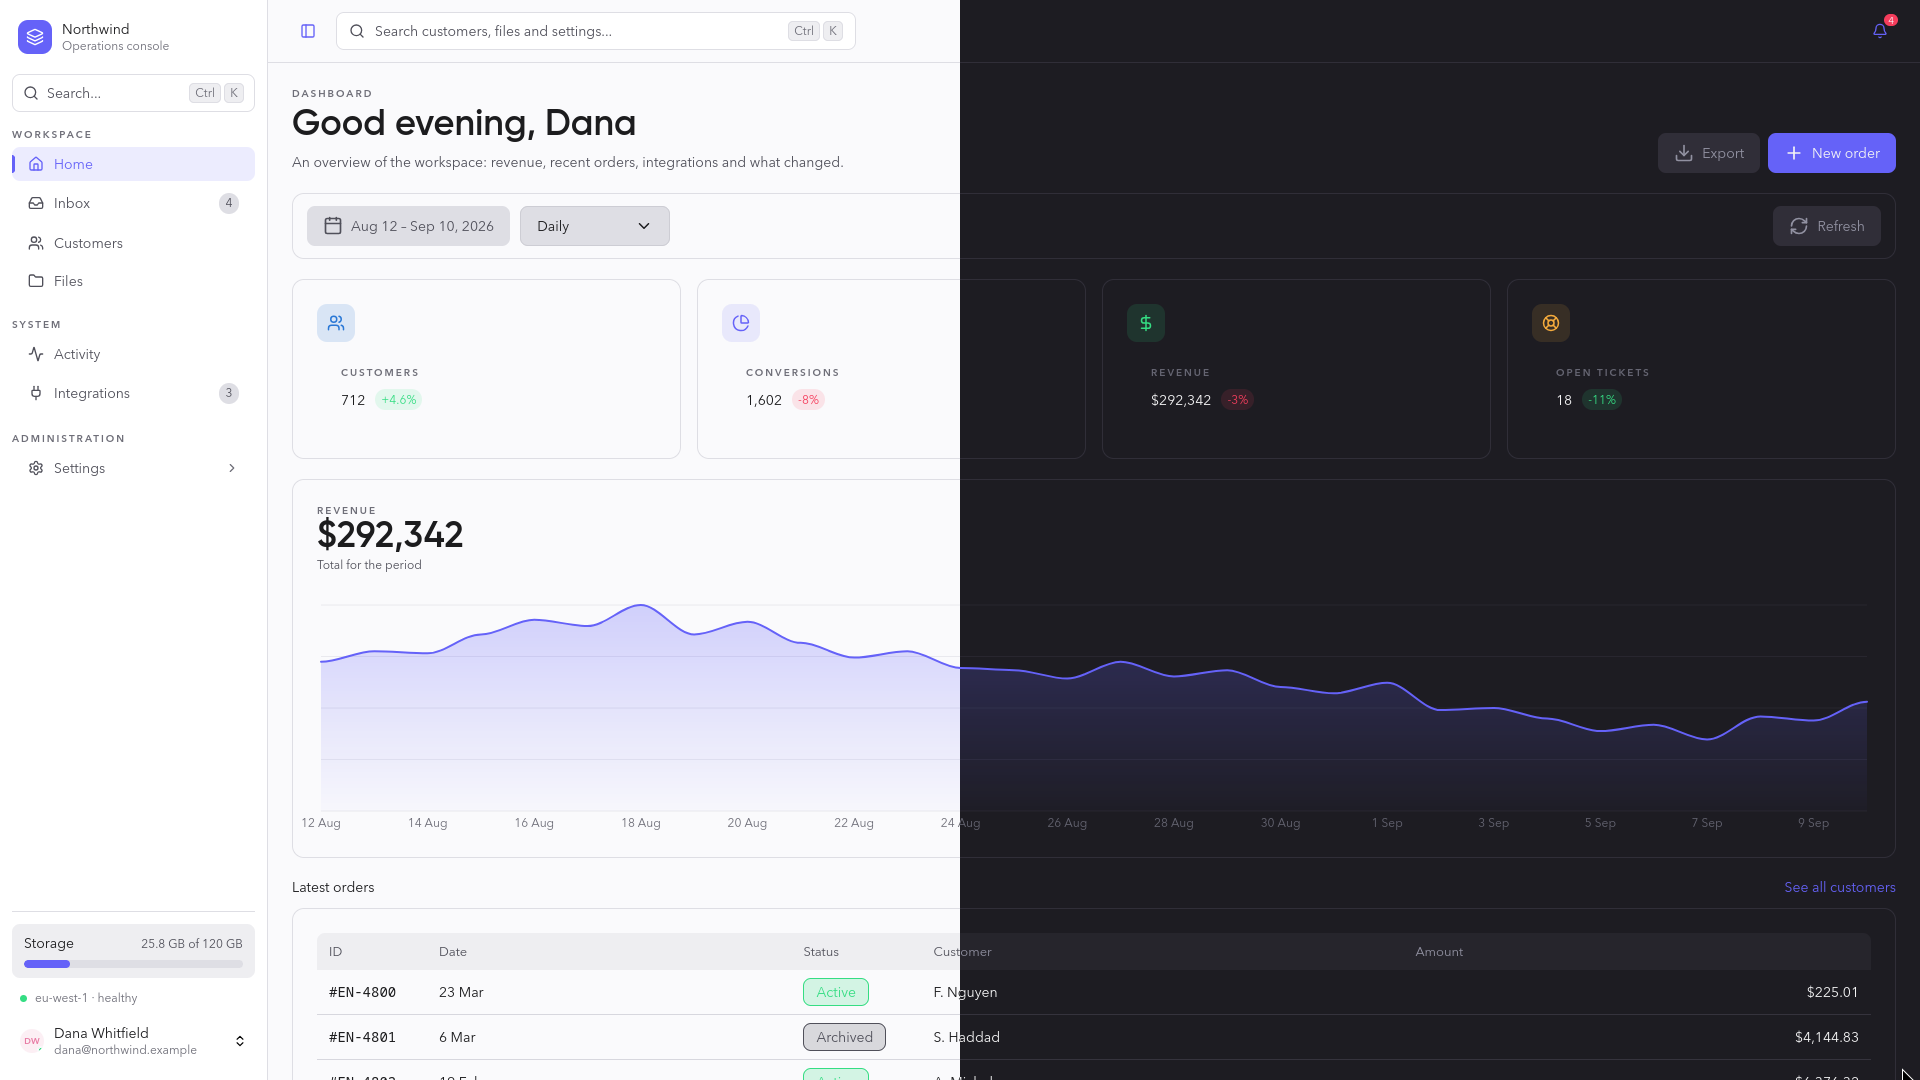Focus the top search customers field
This screenshot has width=1920, height=1080.
pos(596,31)
